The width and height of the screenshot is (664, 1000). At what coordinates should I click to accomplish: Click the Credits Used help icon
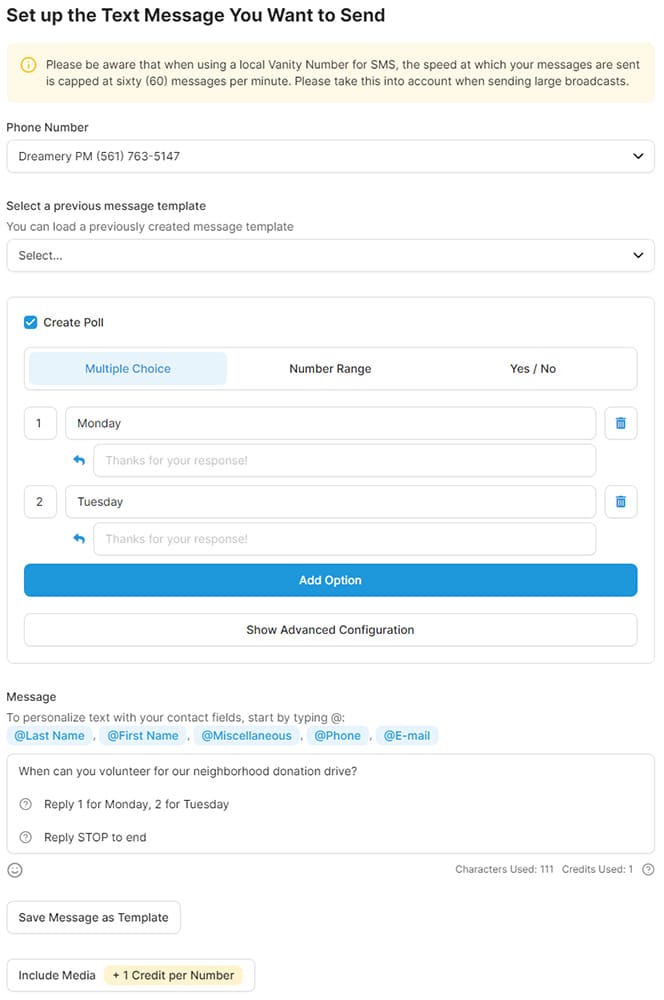pos(648,870)
